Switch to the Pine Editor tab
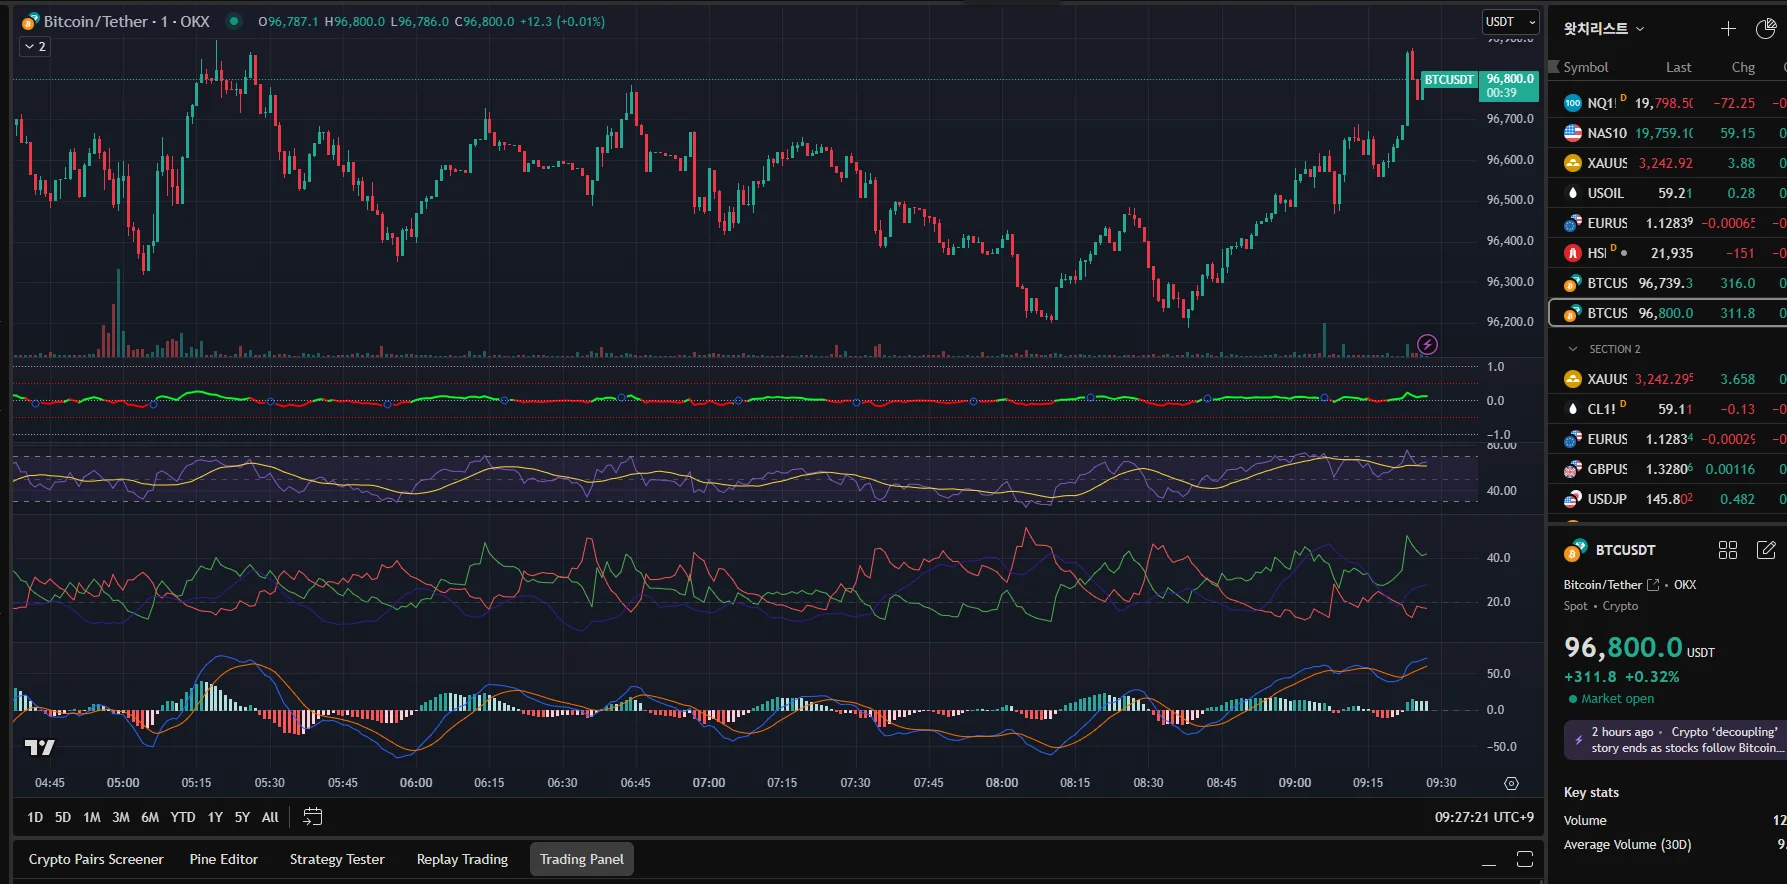This screenshot has height=884, width=1787. point(223,859)
